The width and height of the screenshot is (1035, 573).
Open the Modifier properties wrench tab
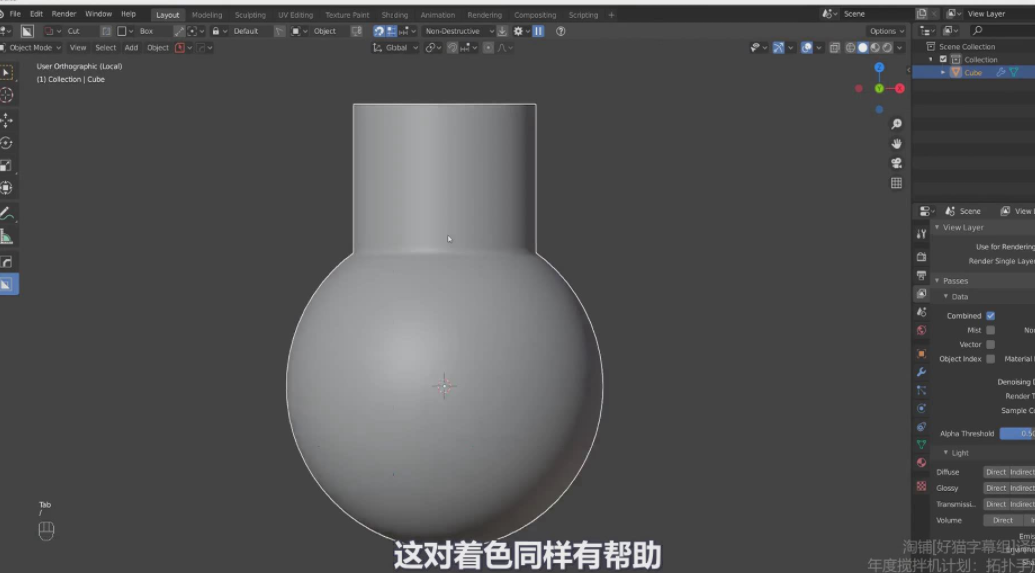pyautogui.click(x=921, y=372)
